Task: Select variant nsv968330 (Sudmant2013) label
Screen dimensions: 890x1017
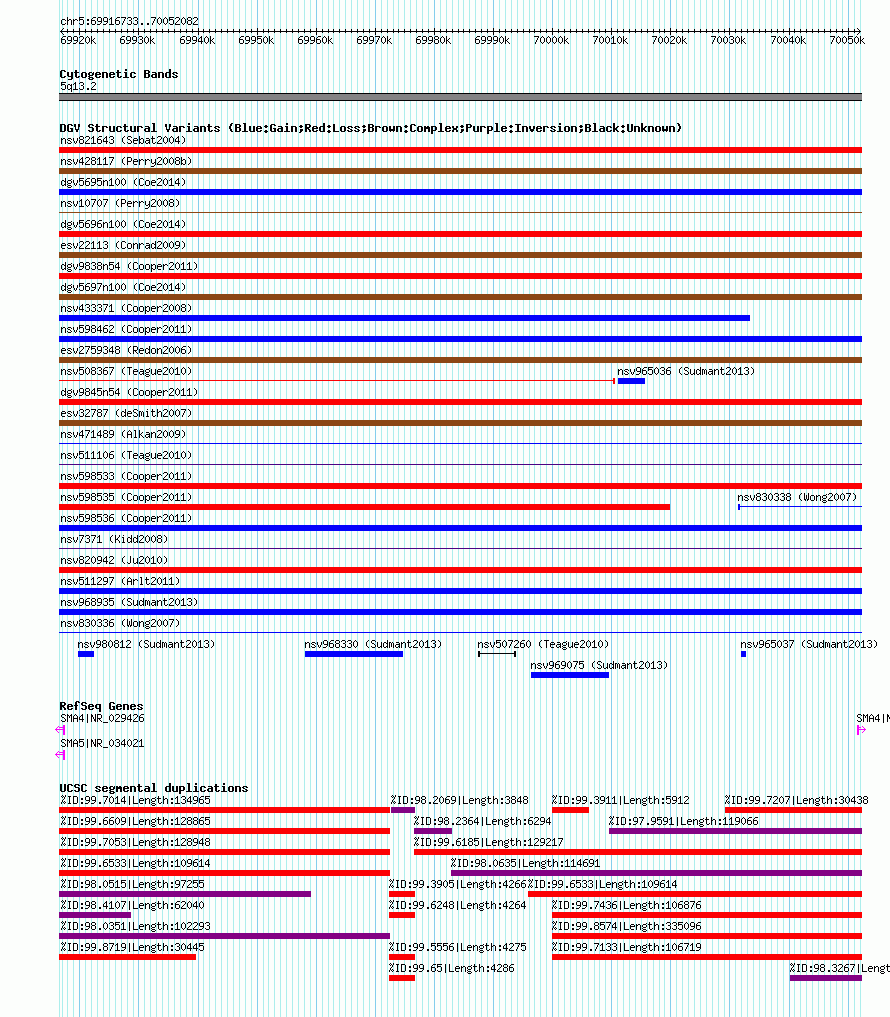Action: 373,644
